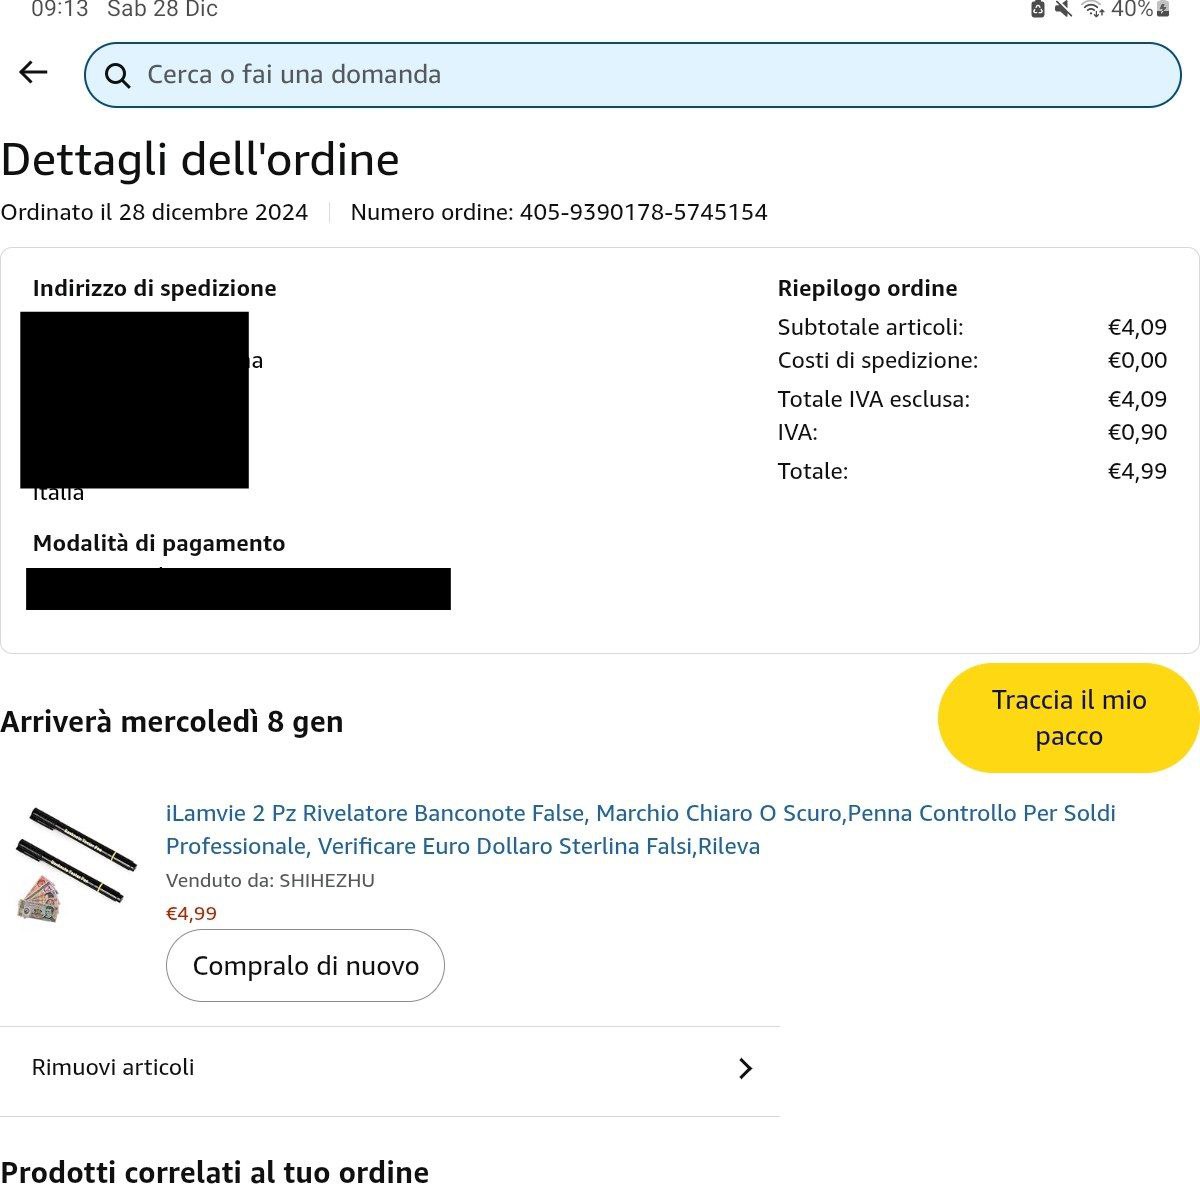
Task: Open the iLamvie Rivelatore Banconote product link
Action: (640, 829)
